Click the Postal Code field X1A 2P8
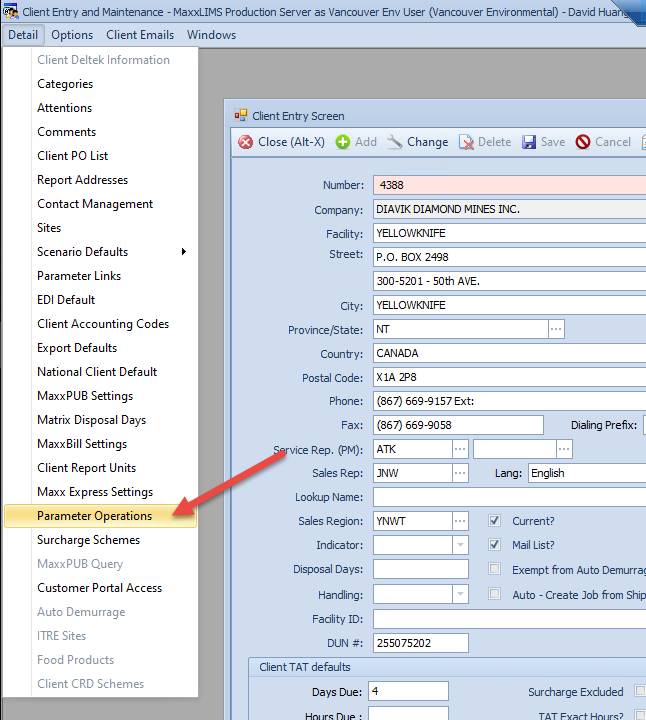This screenshot has height=720, width=646. pyautogui.click(x=510, y=377)
